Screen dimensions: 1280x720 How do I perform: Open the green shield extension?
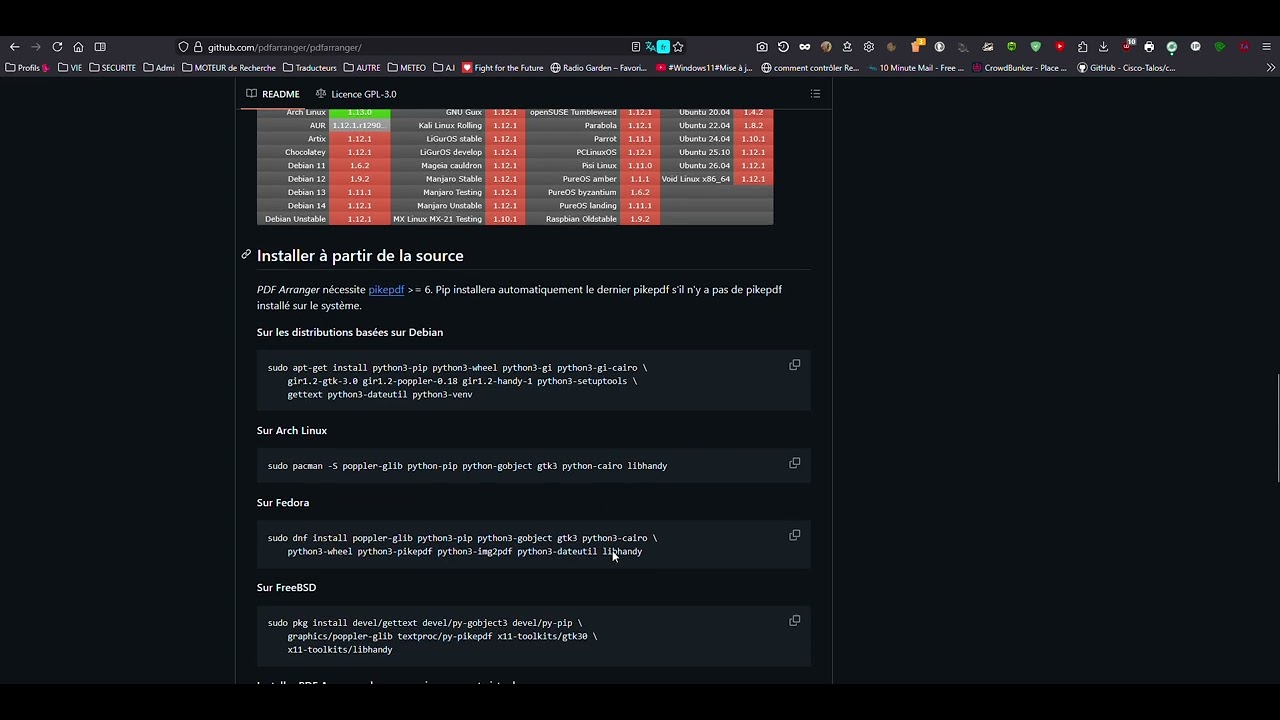[1035, 47]
